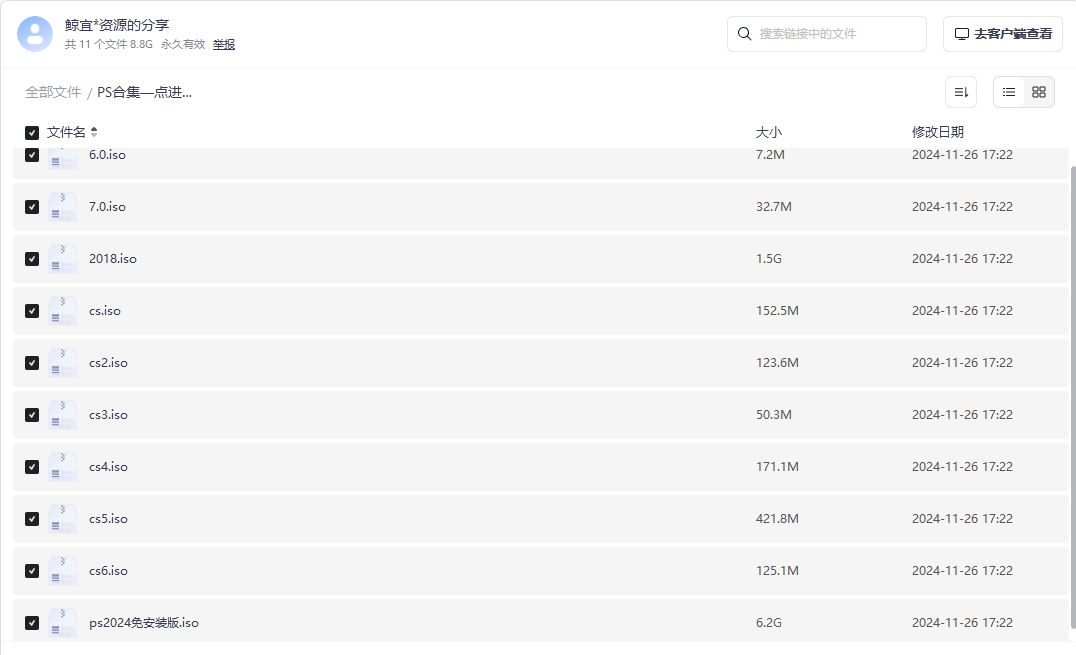Screen dimensions: 1076x655
Task: Click the ps2024免安装版.iso file icon
Action: pyautogui.click(x=62, y=623)
